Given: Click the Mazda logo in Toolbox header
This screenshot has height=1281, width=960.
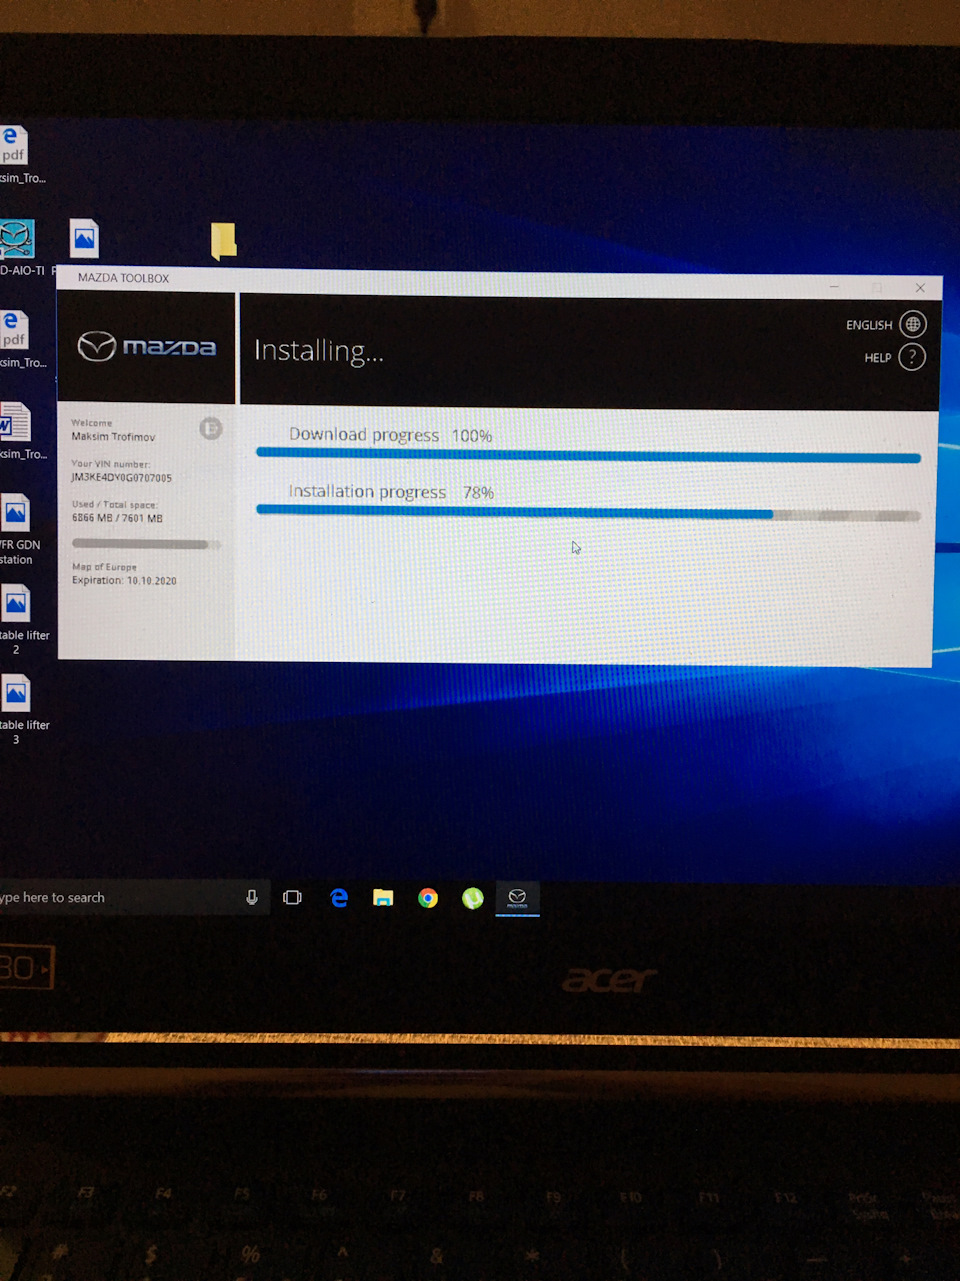Looking at the screenshot, I should [x=147, y=346].
